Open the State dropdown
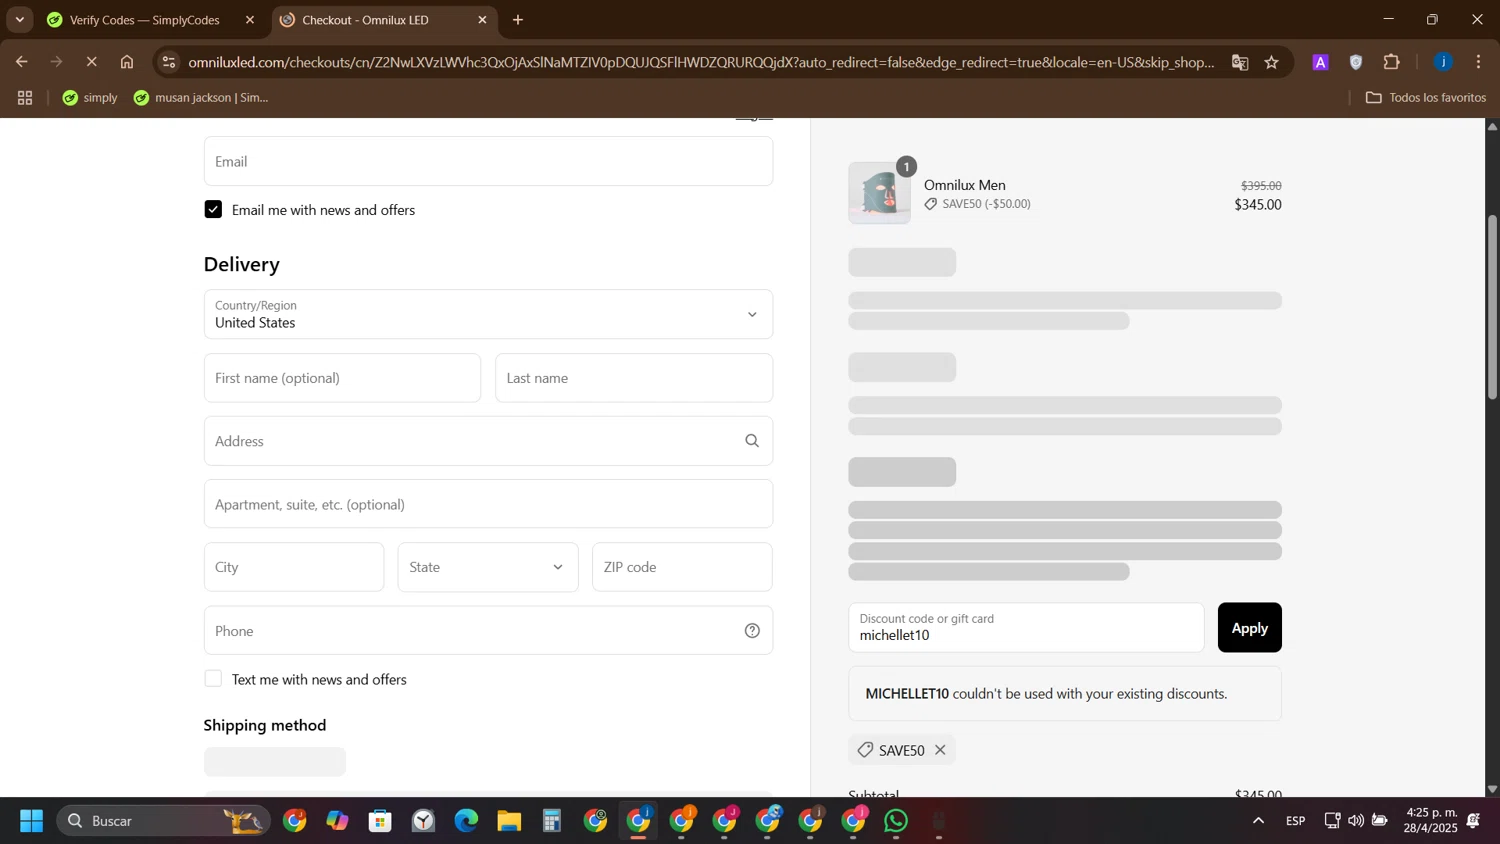The width and height of the screenshot is (1500, 844). coord(488,567)
